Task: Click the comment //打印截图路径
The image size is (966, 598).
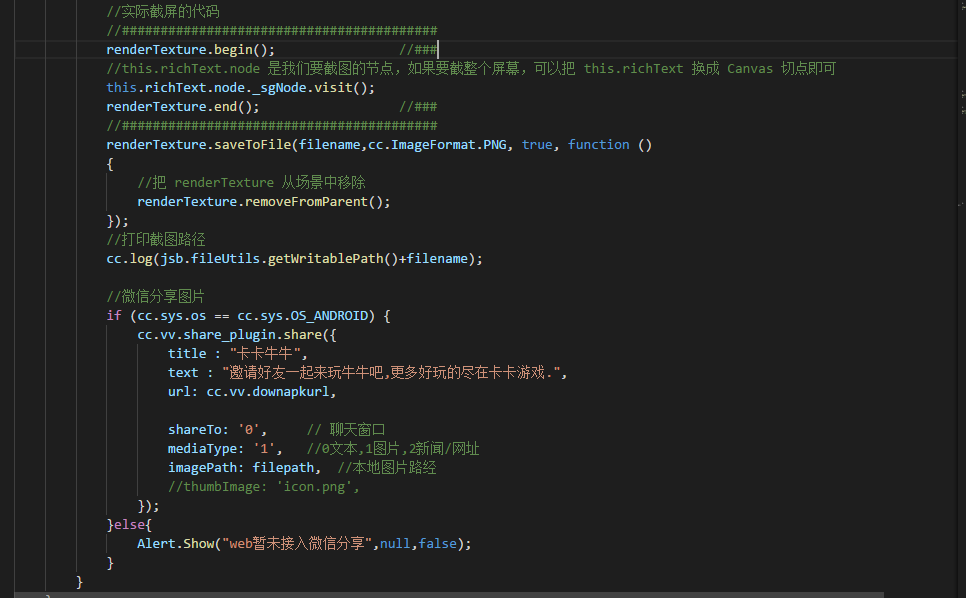Action: pos(156,240)
